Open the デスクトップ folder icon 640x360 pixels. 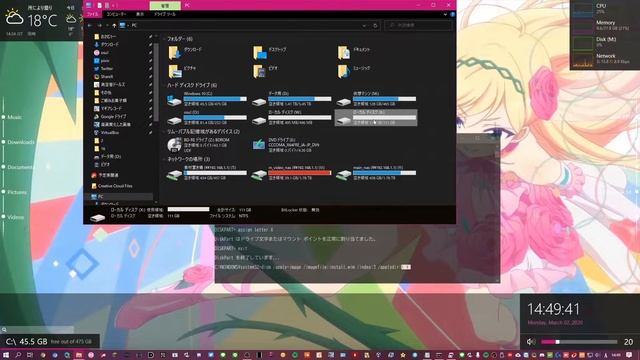259,52
